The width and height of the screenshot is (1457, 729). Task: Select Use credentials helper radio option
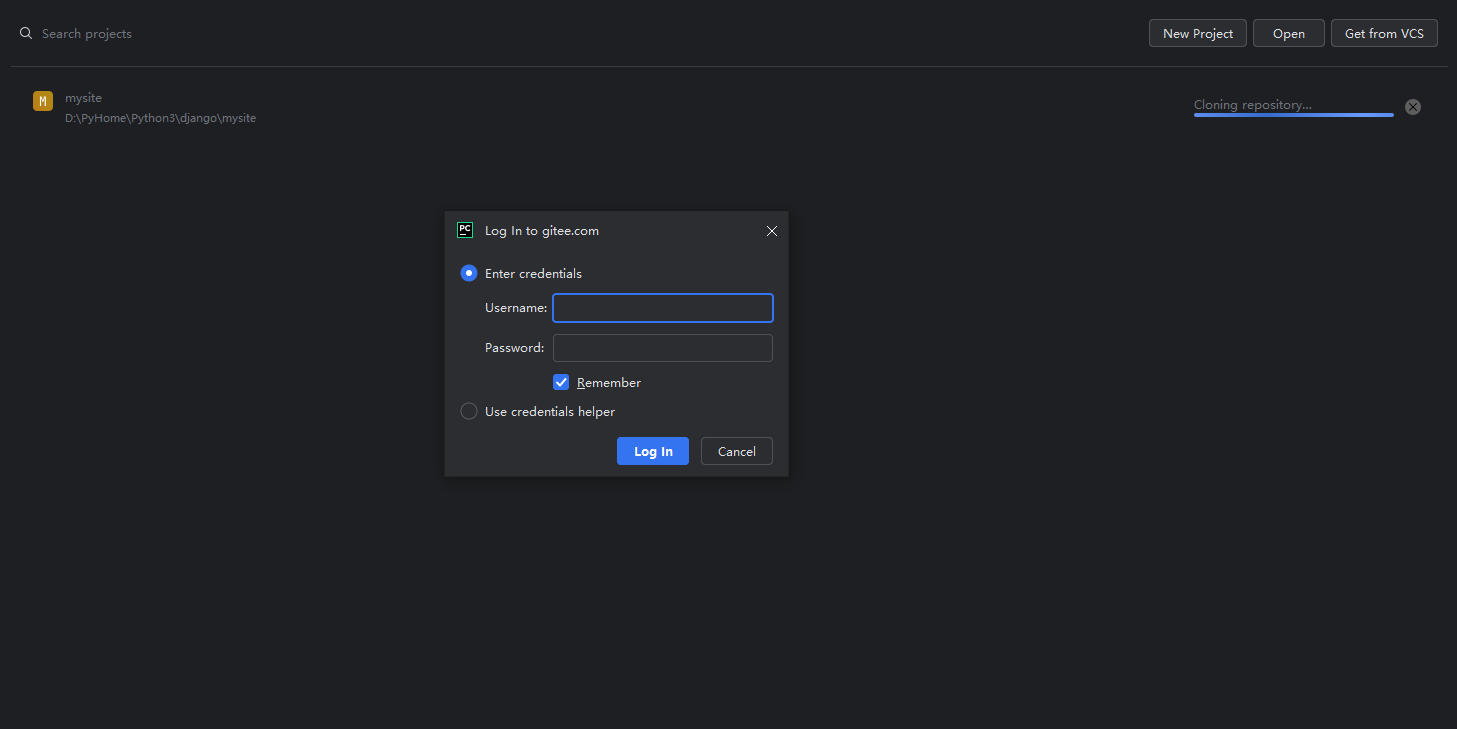[x=468, y=411]
